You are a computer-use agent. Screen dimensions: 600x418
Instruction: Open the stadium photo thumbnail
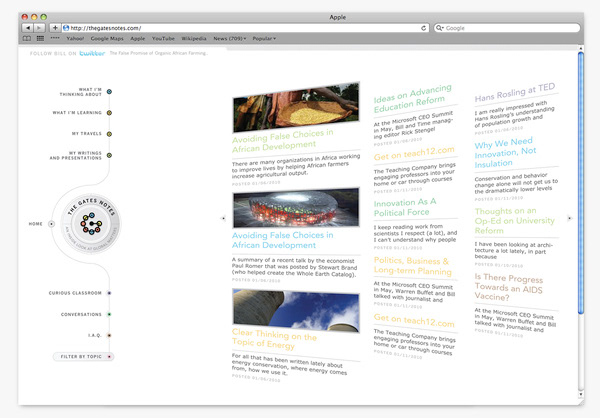click(296, 209)
